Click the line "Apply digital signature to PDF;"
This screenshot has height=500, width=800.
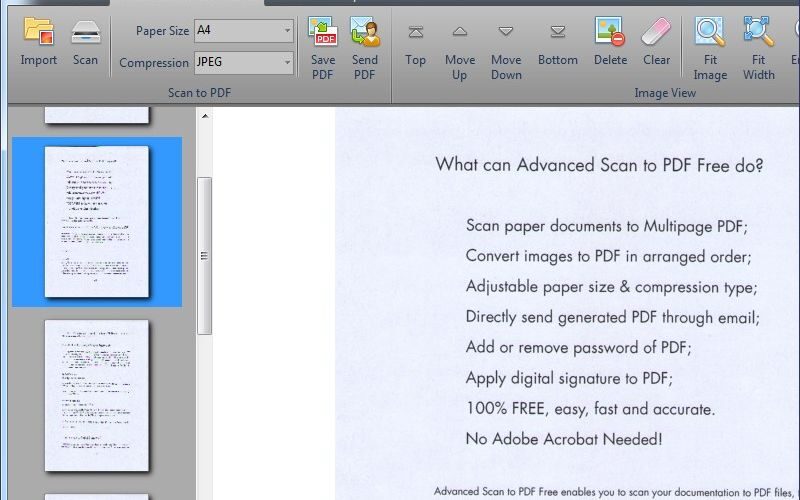click(x=569, y=379)
